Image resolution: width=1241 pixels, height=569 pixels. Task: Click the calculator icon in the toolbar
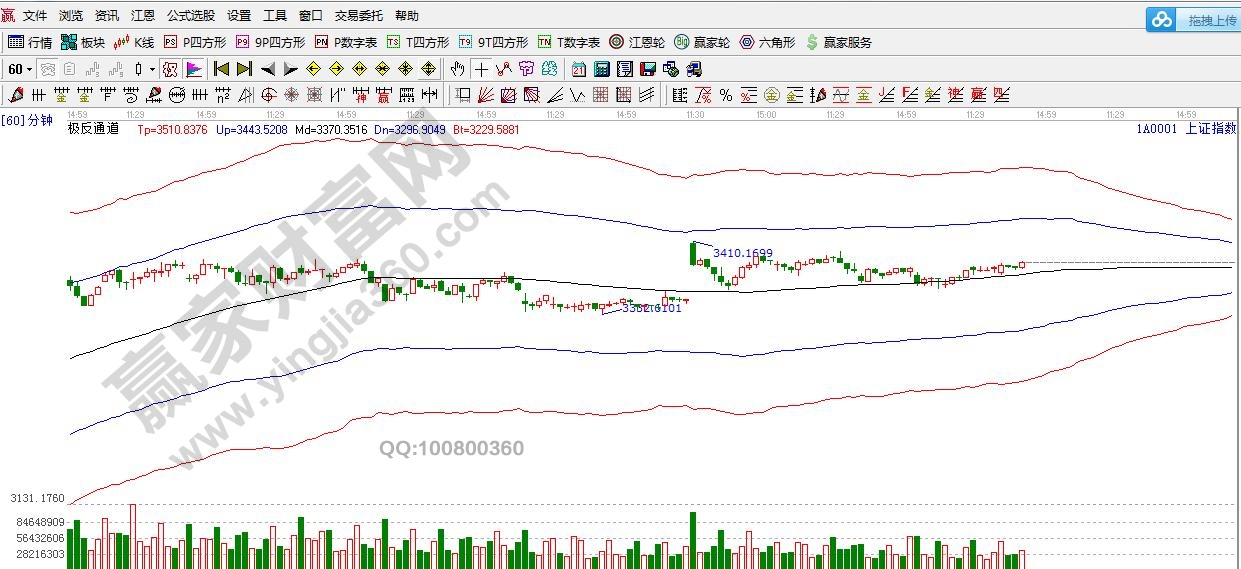[x=602, y=69]
